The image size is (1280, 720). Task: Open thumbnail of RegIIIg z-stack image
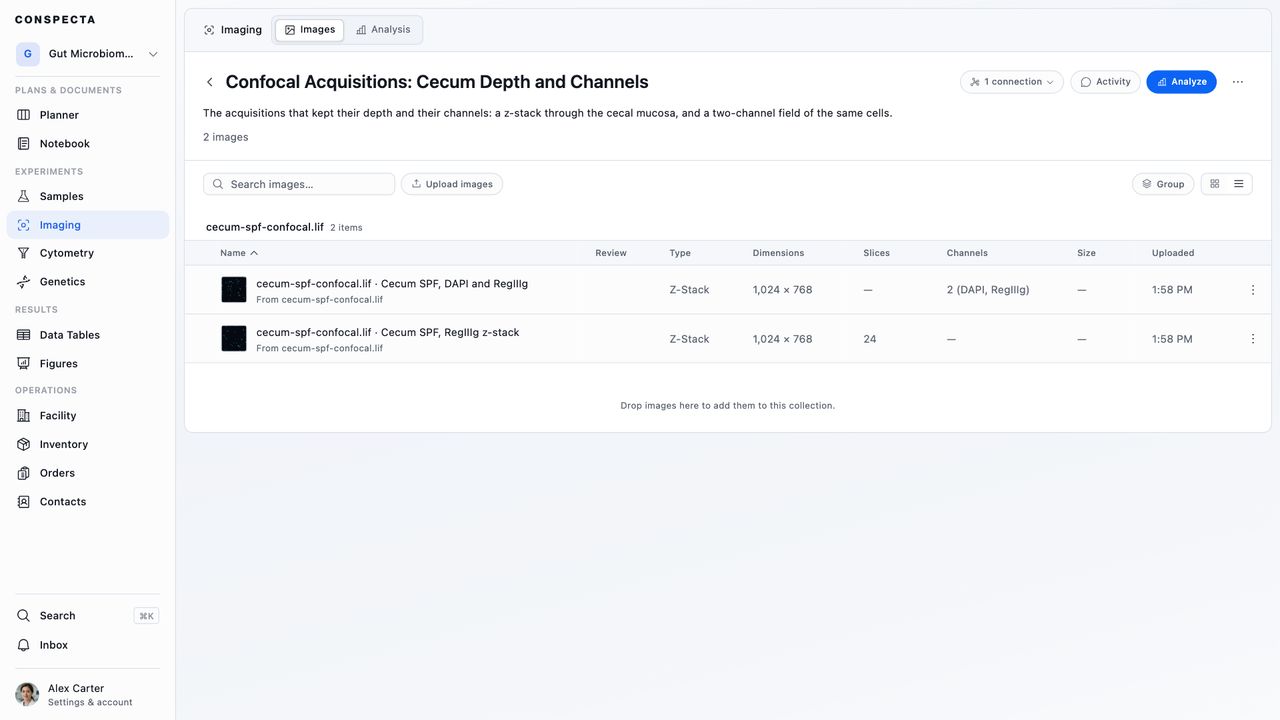tap(234, 339)
